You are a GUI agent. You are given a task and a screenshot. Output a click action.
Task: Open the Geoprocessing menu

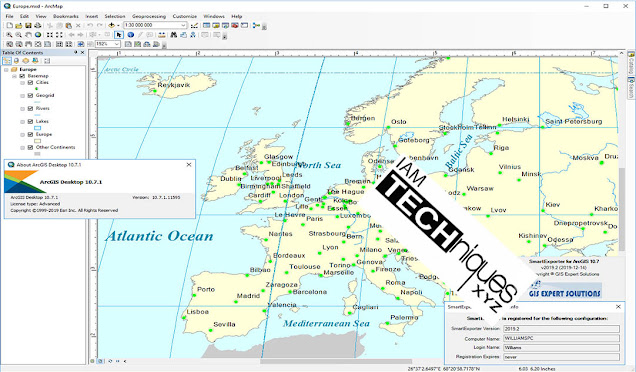[x=149, y=16]
